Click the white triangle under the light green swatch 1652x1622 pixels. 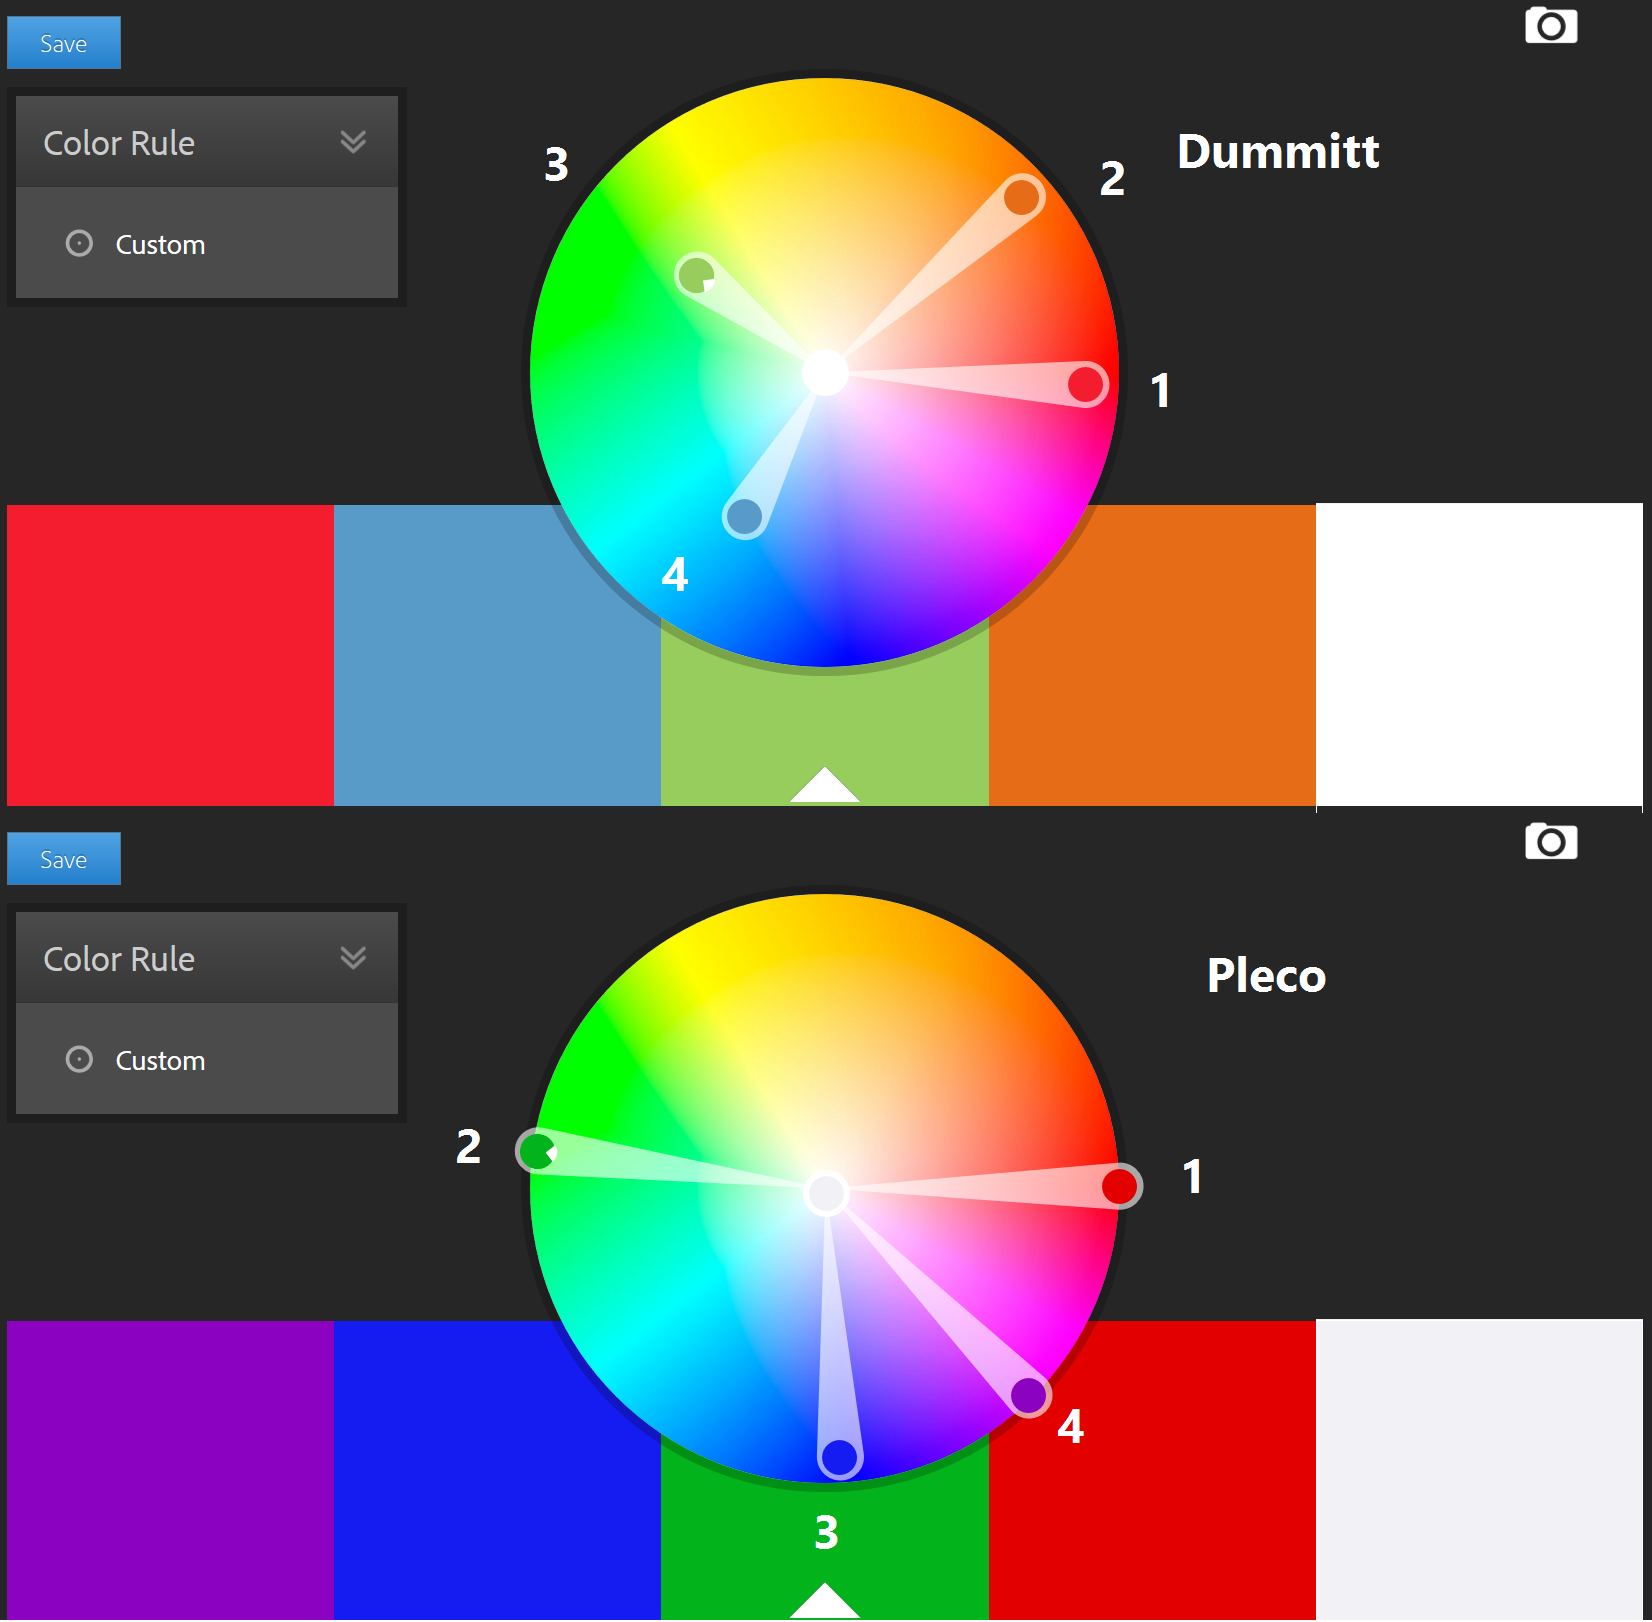click(x=824, y=786)
